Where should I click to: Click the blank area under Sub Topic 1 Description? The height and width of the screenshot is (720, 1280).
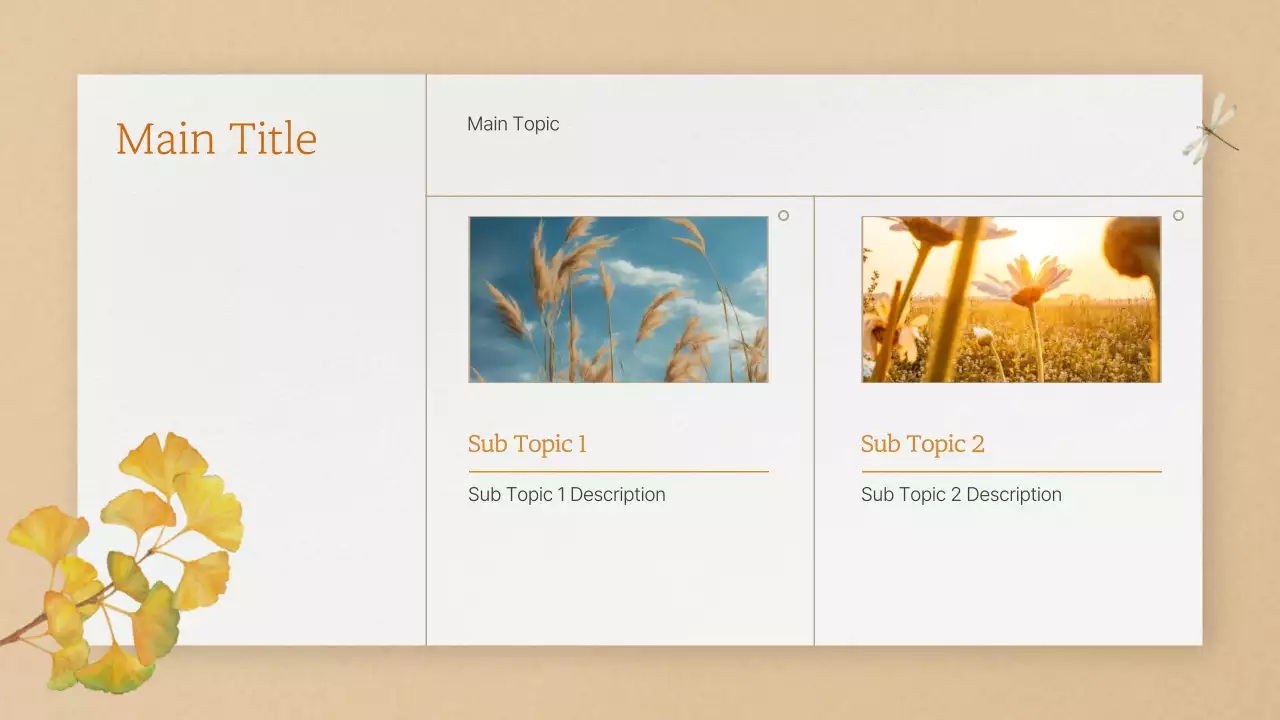click(618, 580)
